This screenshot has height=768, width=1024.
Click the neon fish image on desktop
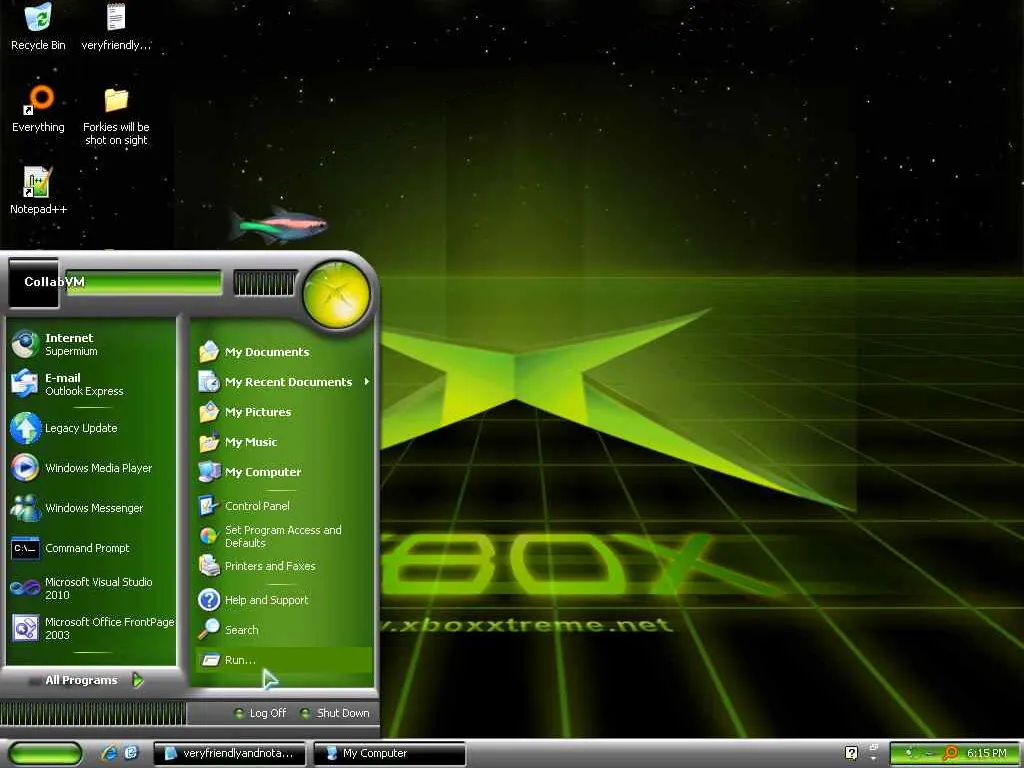click(278, 225)
